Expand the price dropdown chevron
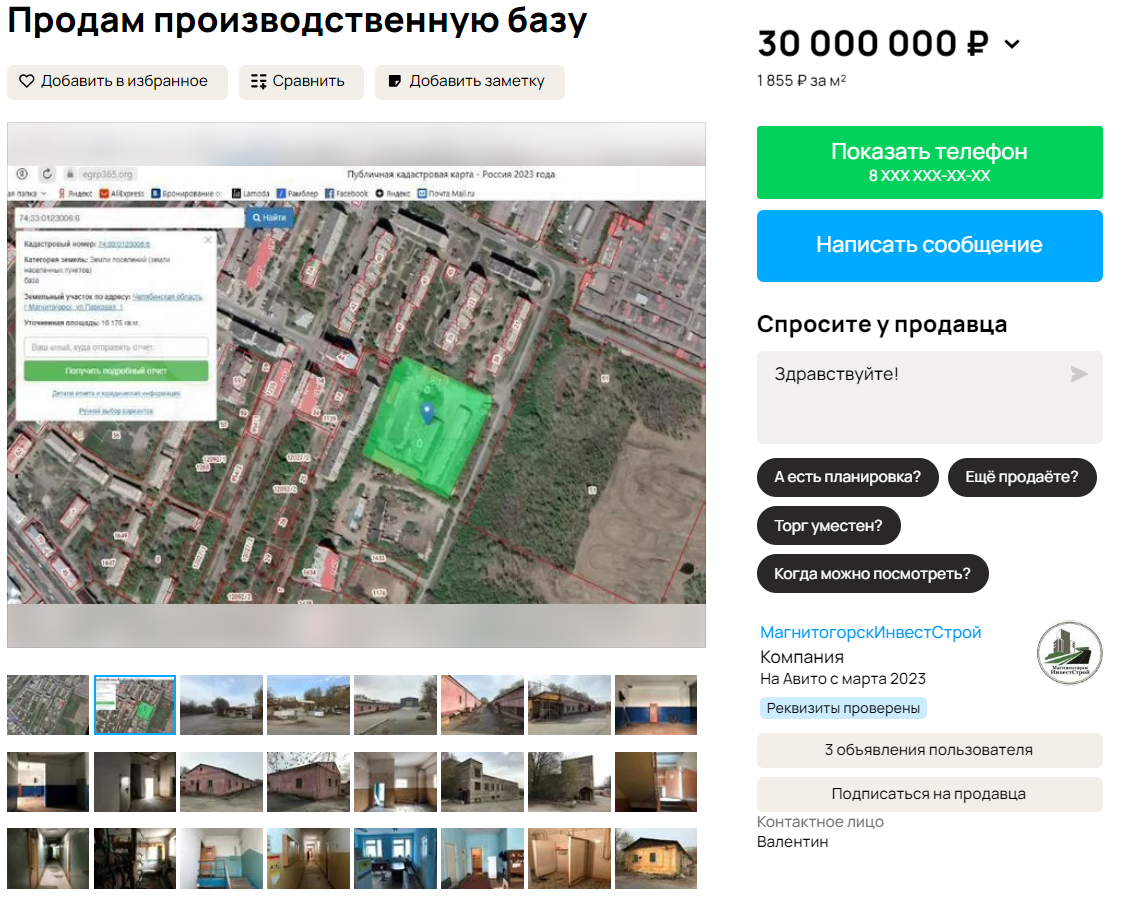 tap(1012, 44)
